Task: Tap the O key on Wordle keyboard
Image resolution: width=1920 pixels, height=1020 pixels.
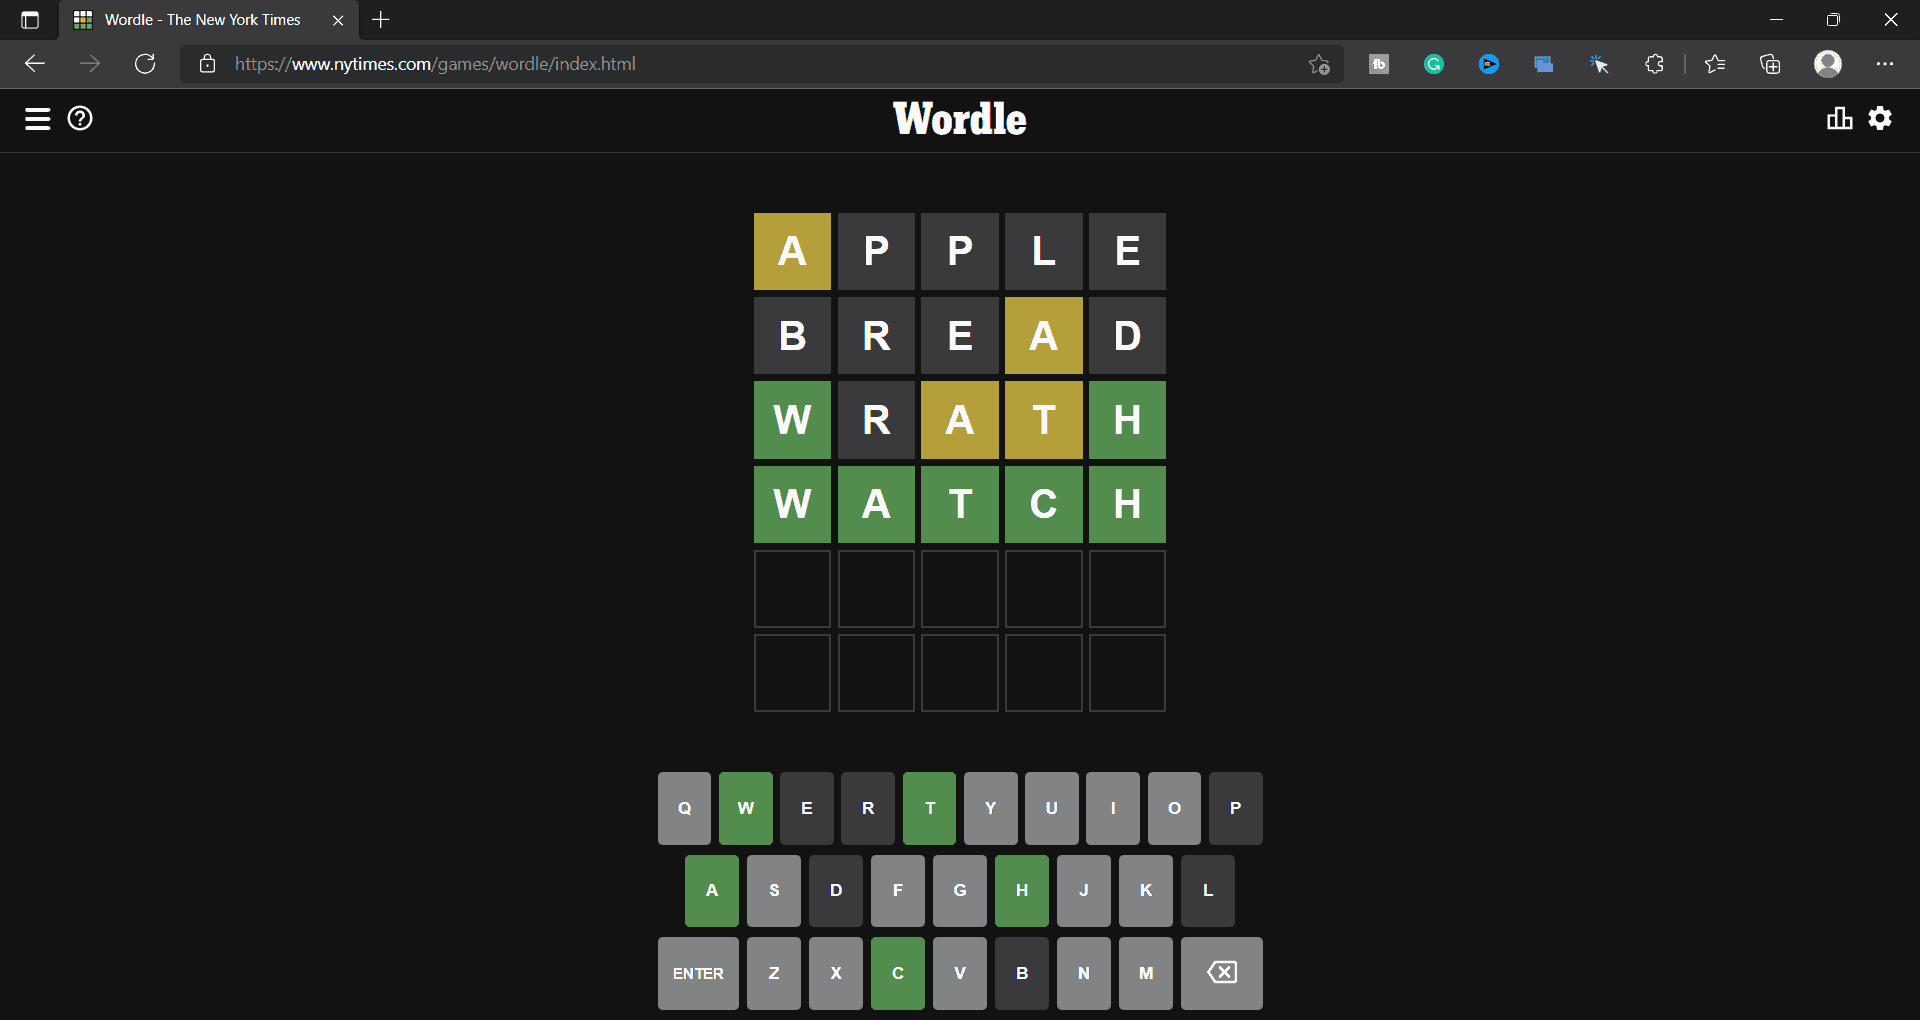Action: [x=1175, y=808]
